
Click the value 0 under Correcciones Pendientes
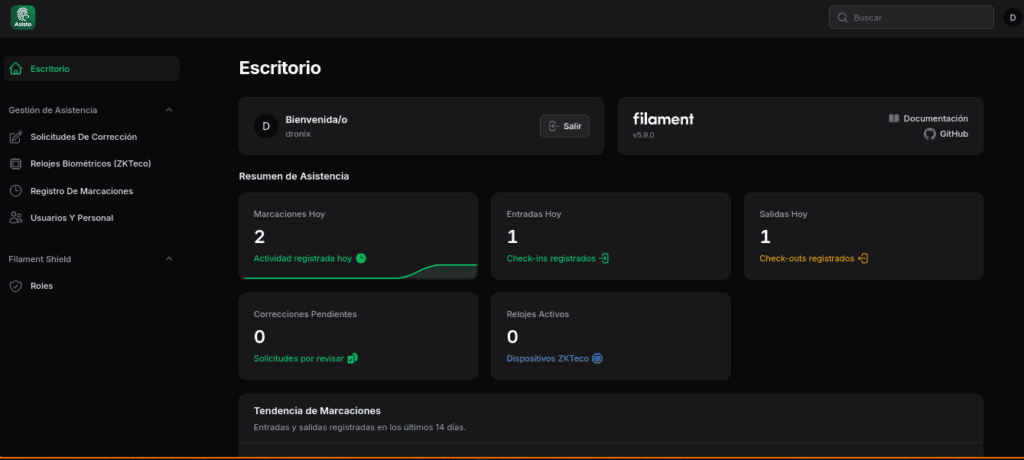click(x=259, y=337)
